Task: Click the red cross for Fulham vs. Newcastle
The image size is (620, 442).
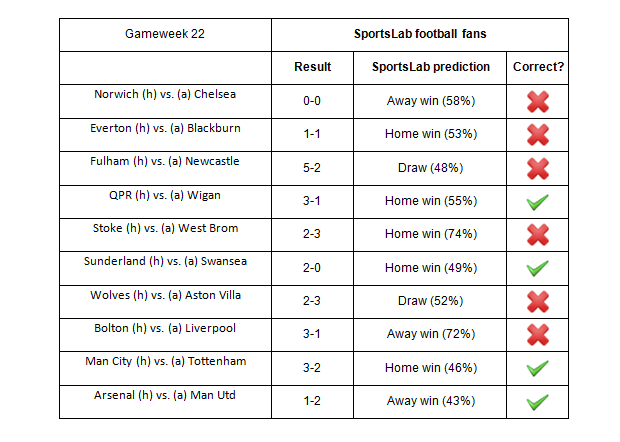Action: [x=537, y=167]
